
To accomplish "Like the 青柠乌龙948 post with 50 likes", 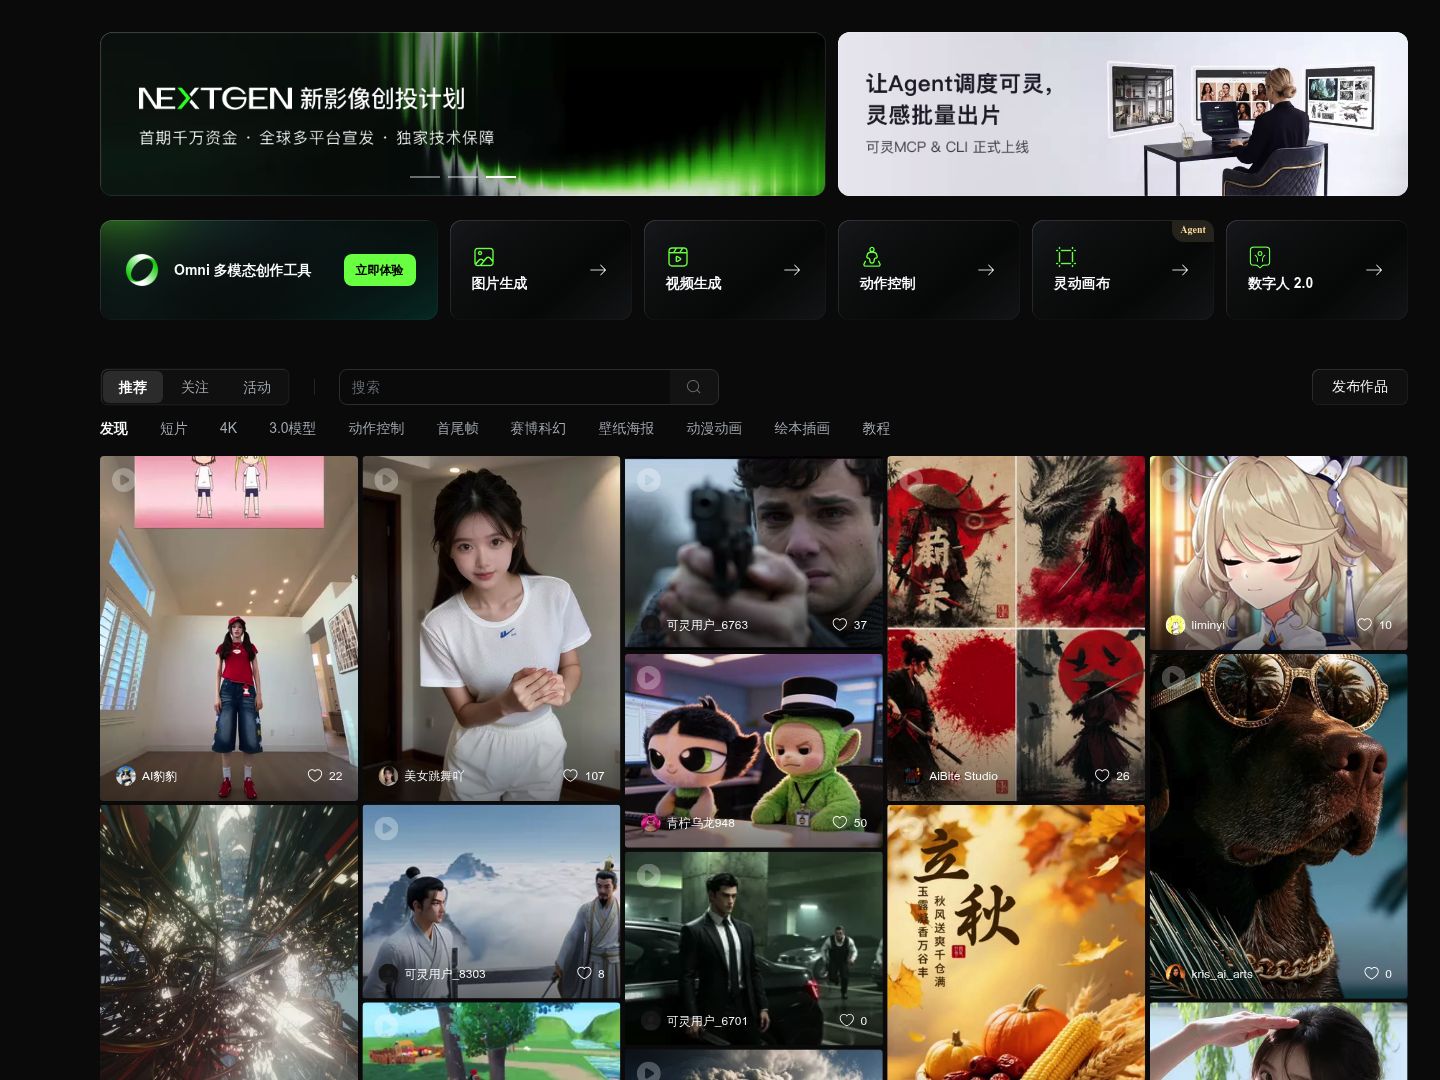I will [840, 823].
